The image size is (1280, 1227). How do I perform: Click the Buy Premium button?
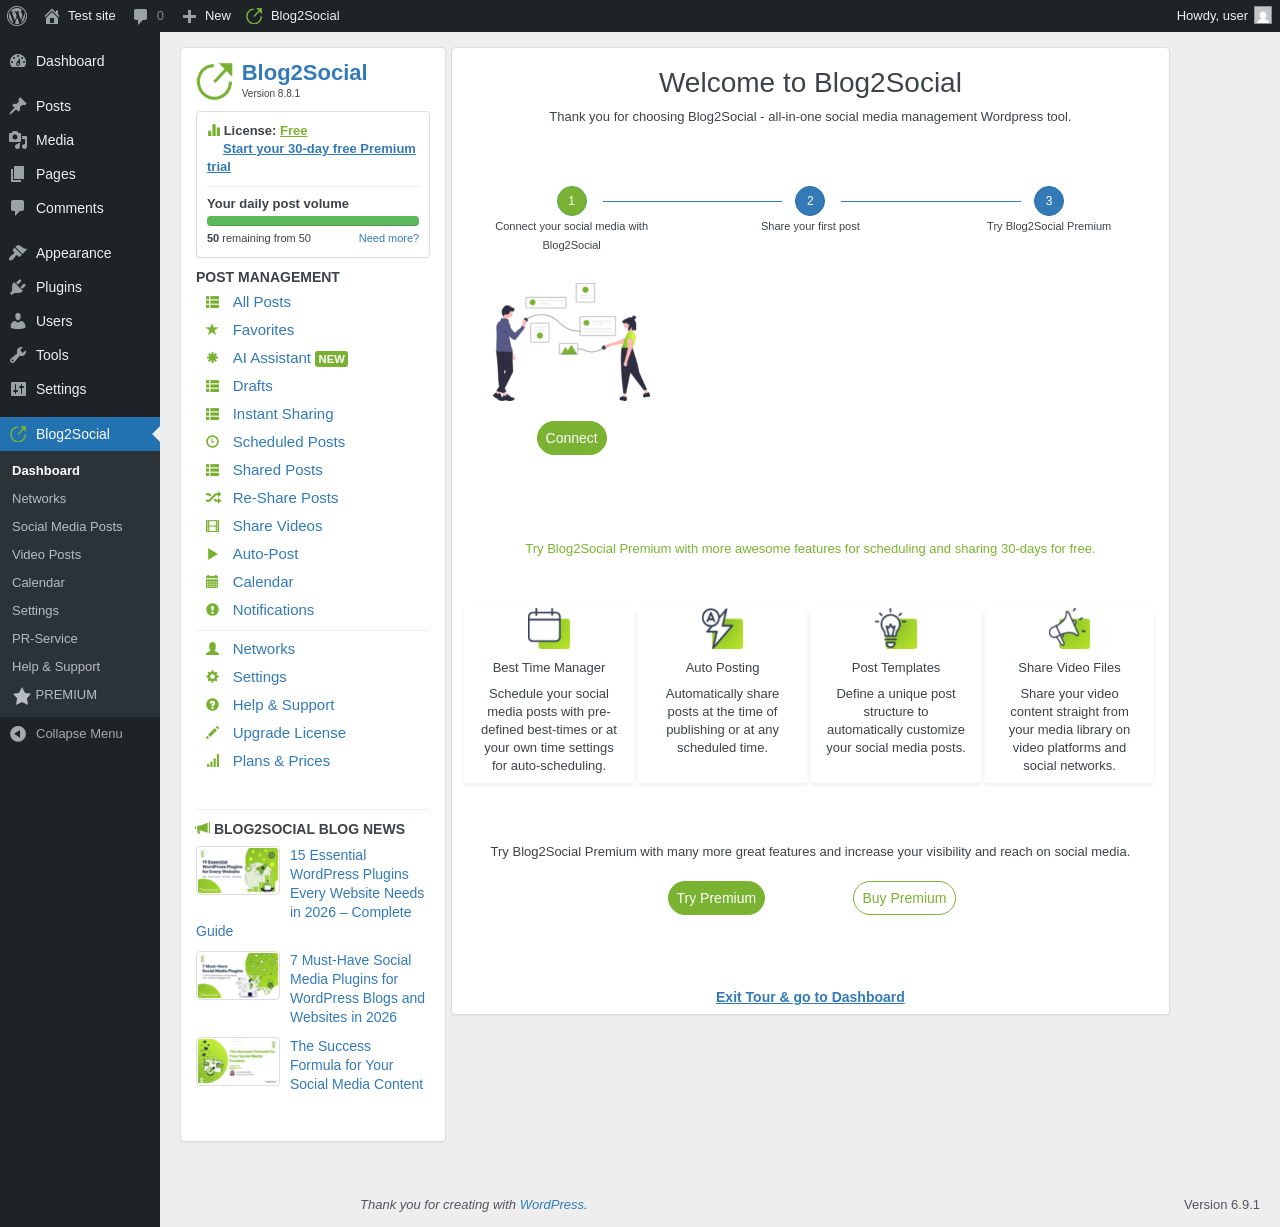tap(904, 898)
